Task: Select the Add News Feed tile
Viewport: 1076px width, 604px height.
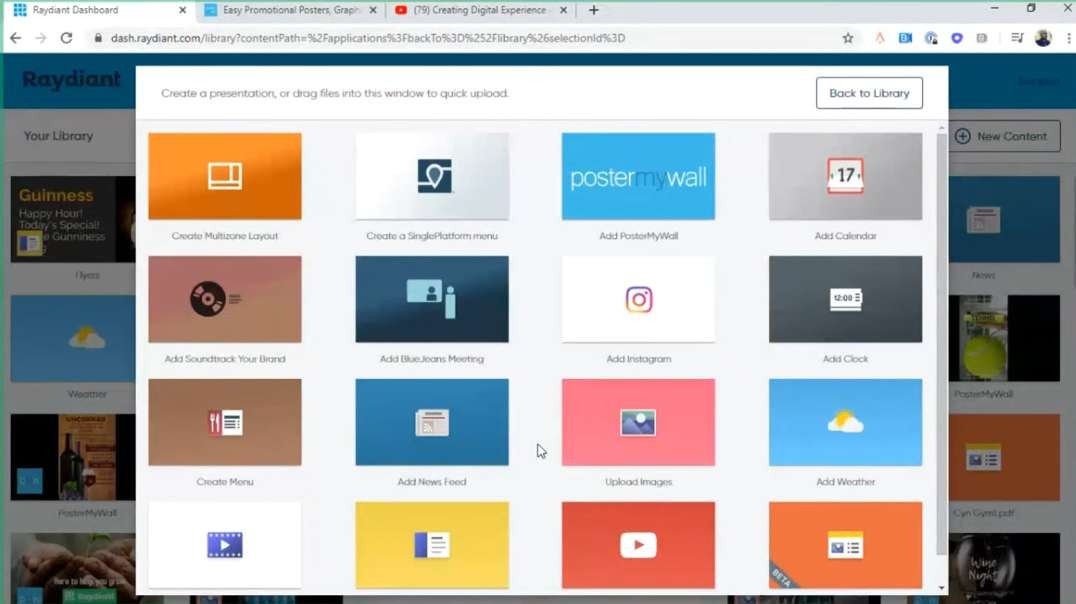Action: point(431,423)
